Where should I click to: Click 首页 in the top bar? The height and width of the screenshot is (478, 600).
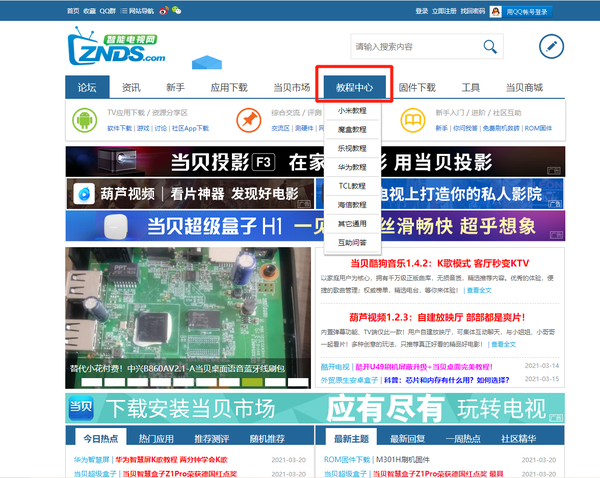coord(73,11)
